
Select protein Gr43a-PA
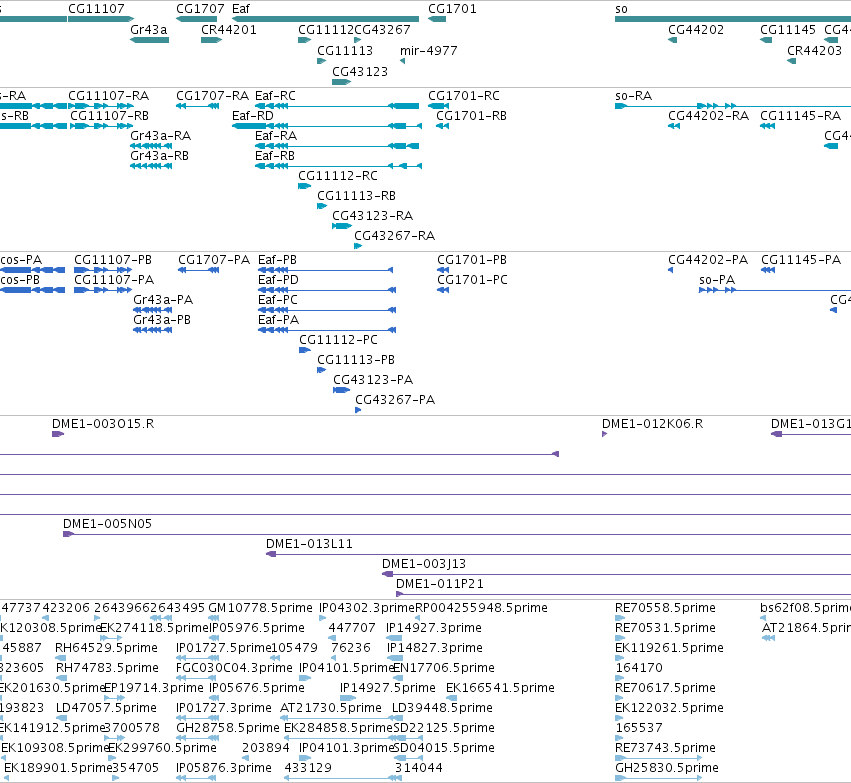[x=163, y=300]
